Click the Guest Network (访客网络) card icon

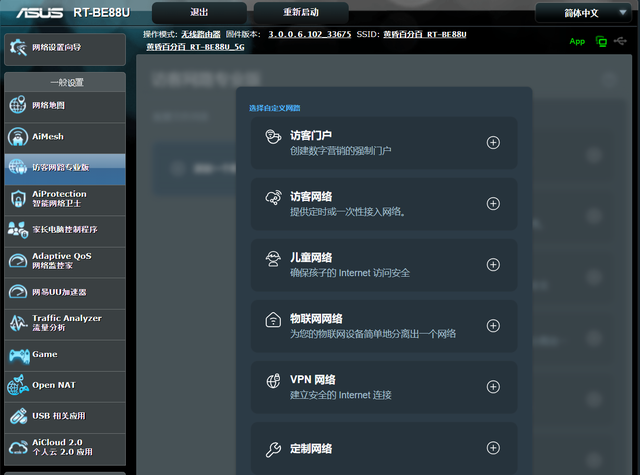click(x=273, y=198)
